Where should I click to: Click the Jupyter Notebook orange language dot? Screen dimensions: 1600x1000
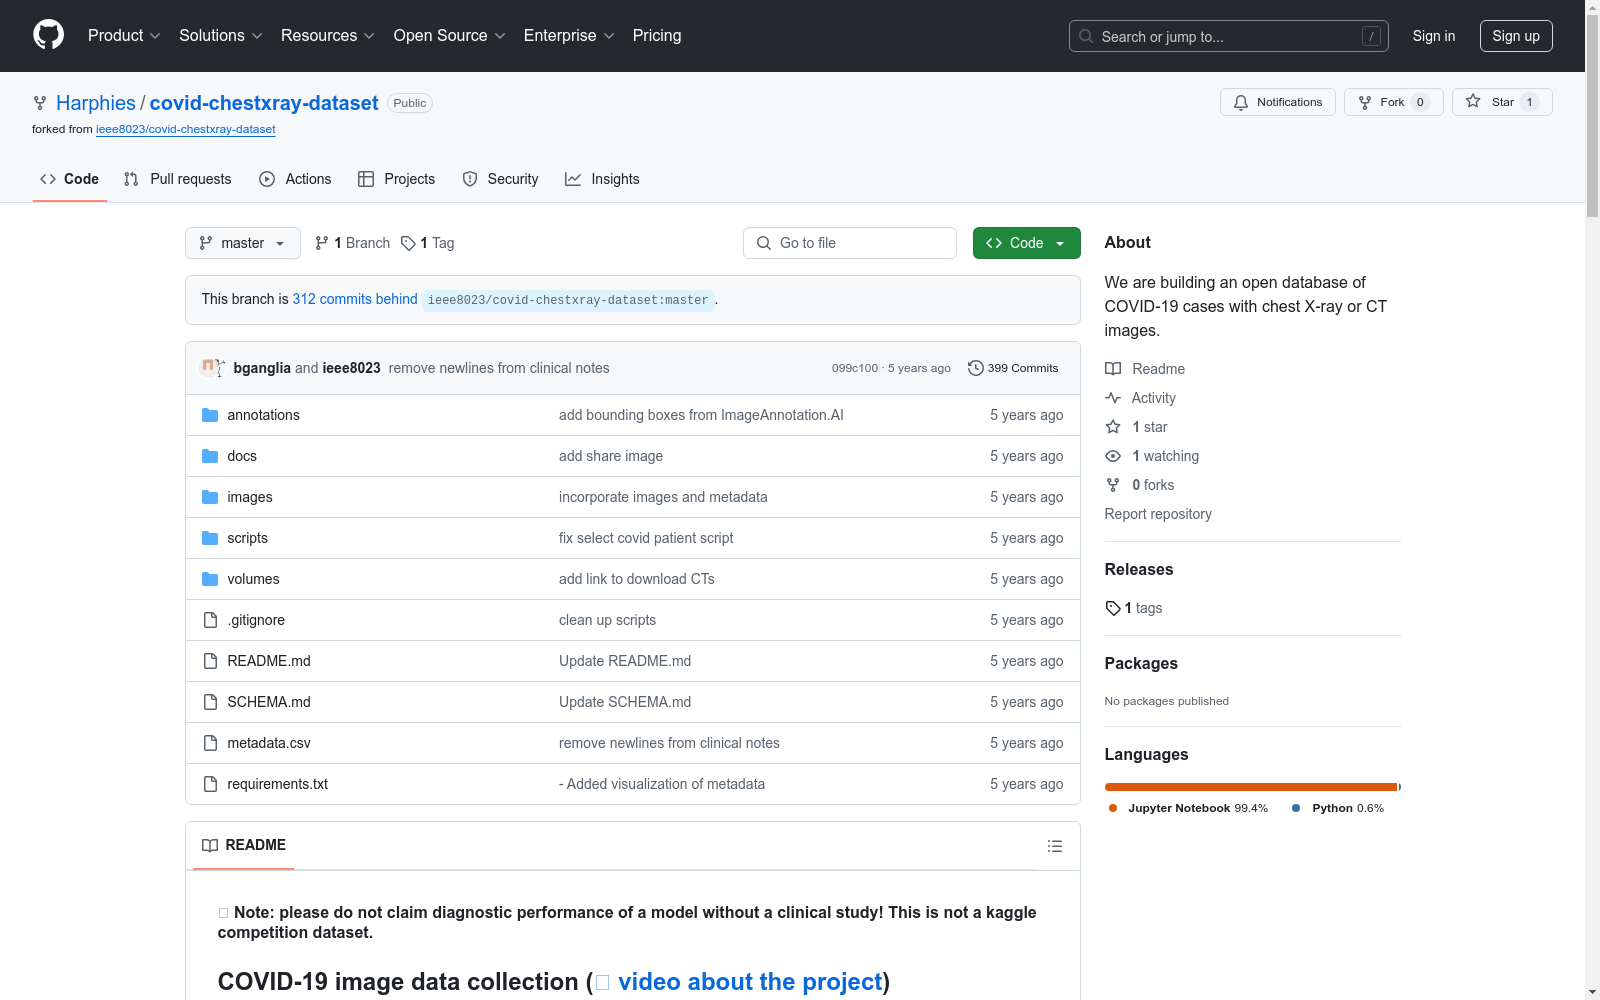point(1113,808)
